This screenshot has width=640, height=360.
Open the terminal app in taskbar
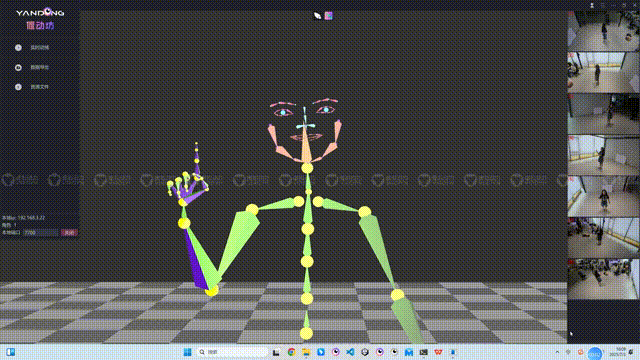point(424,352)
